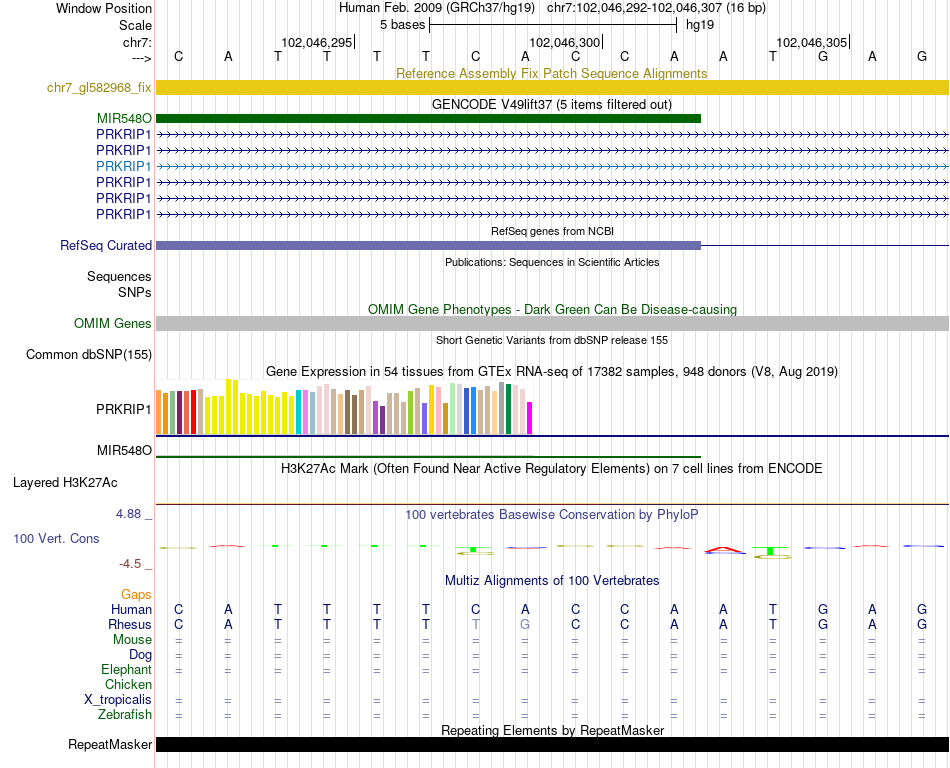The image size is (950, 768).
Task: Click PRKRIP1 label beside GTEx bar chart
Action: pyautogui.click(x=124, y=409)
